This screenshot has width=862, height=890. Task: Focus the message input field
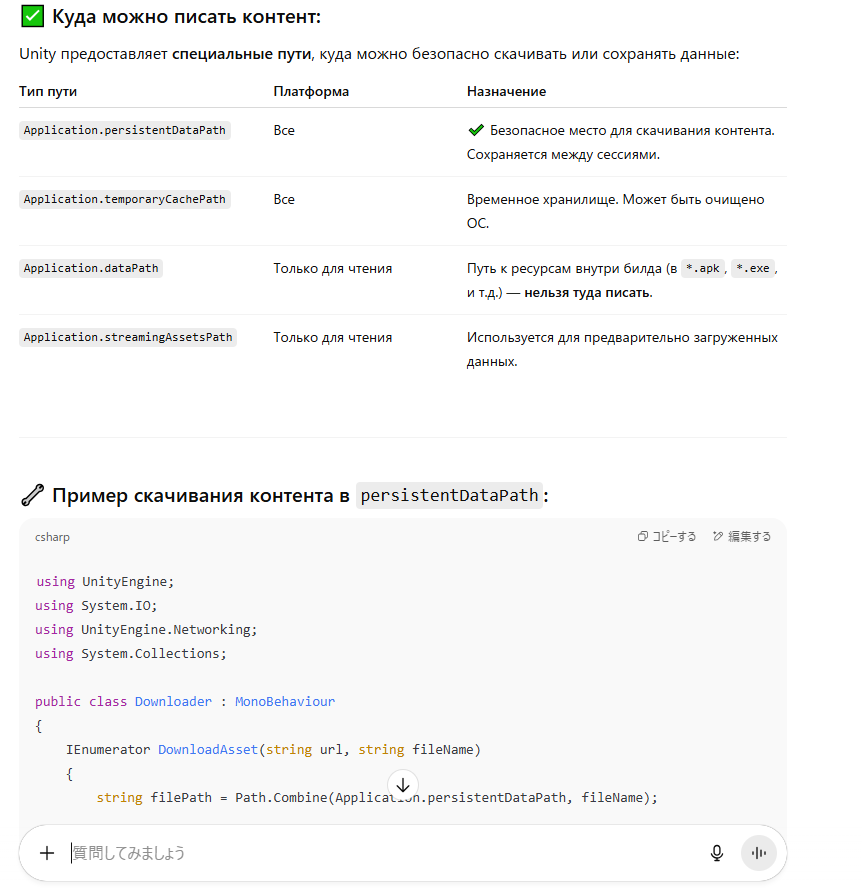click(380, 853)
